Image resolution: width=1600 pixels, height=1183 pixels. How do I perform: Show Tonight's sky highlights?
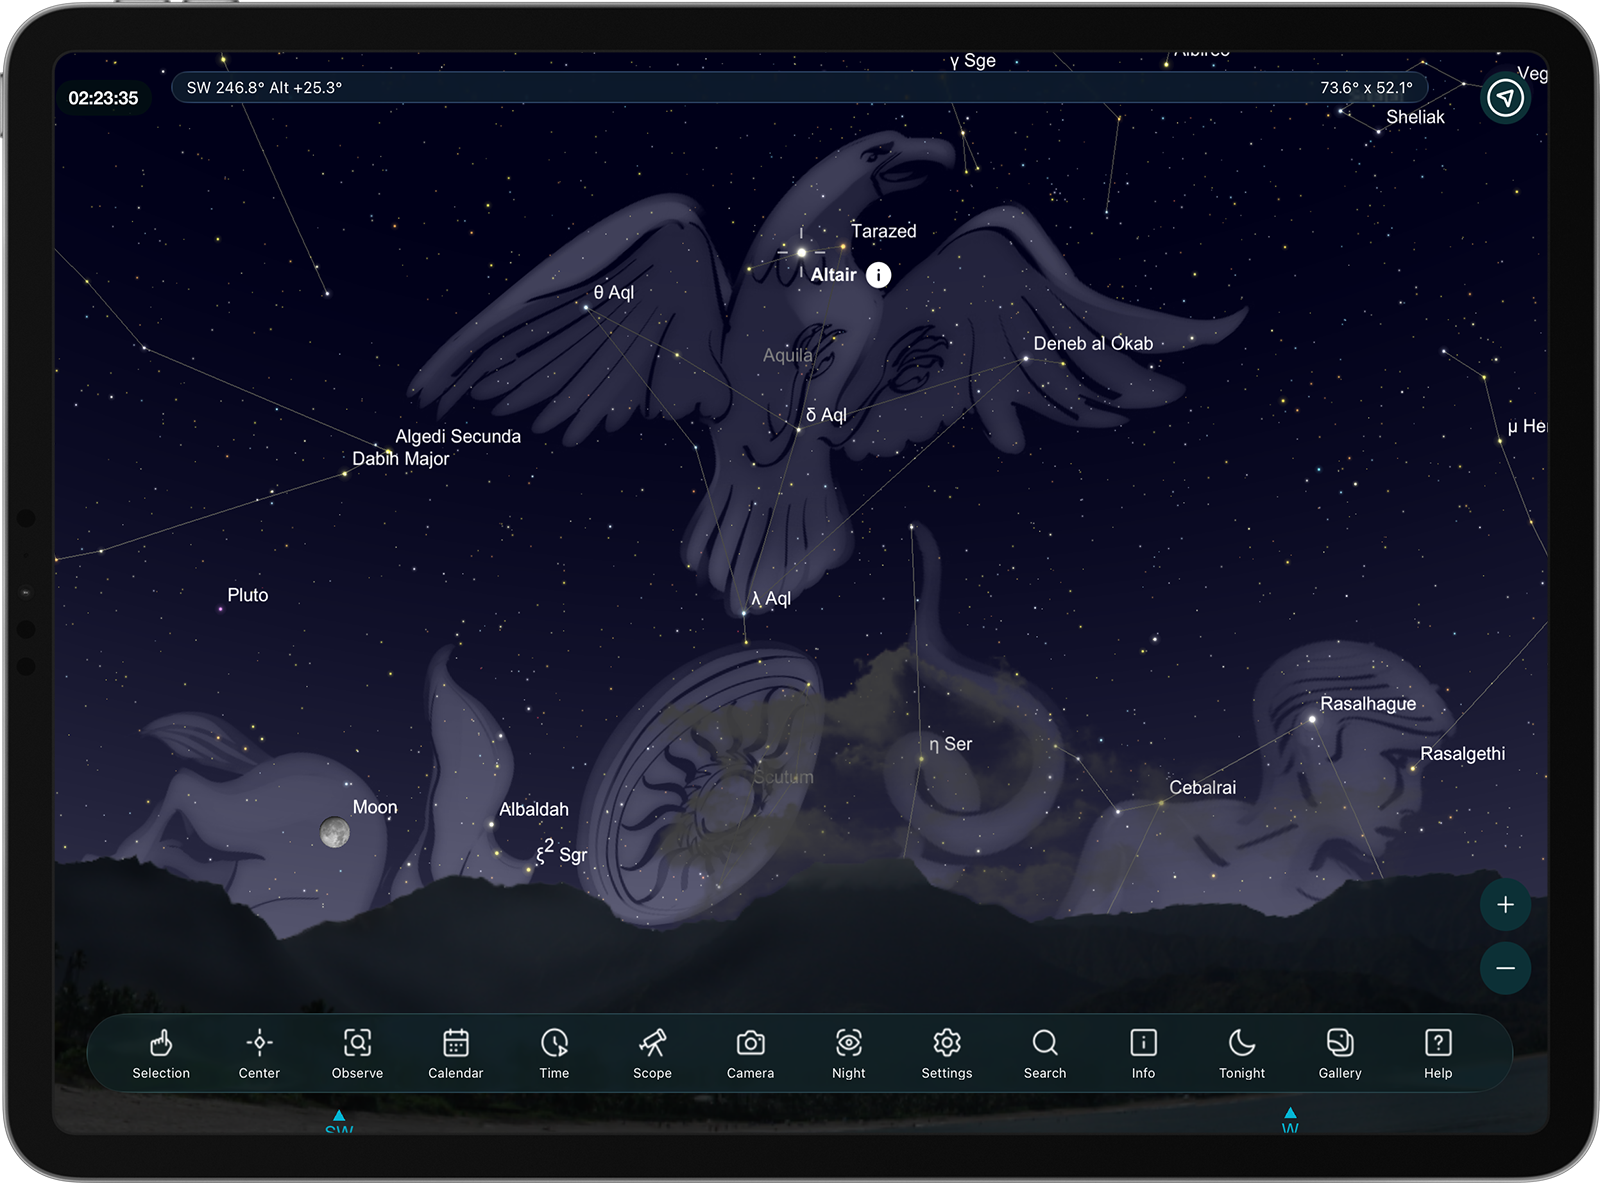(1242, 1053)
